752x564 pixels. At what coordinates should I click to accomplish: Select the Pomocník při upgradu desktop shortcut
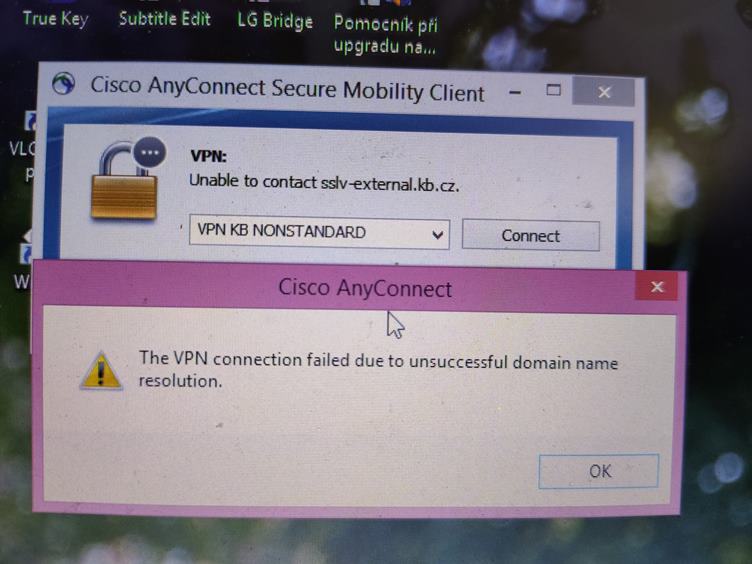[385, 35]
